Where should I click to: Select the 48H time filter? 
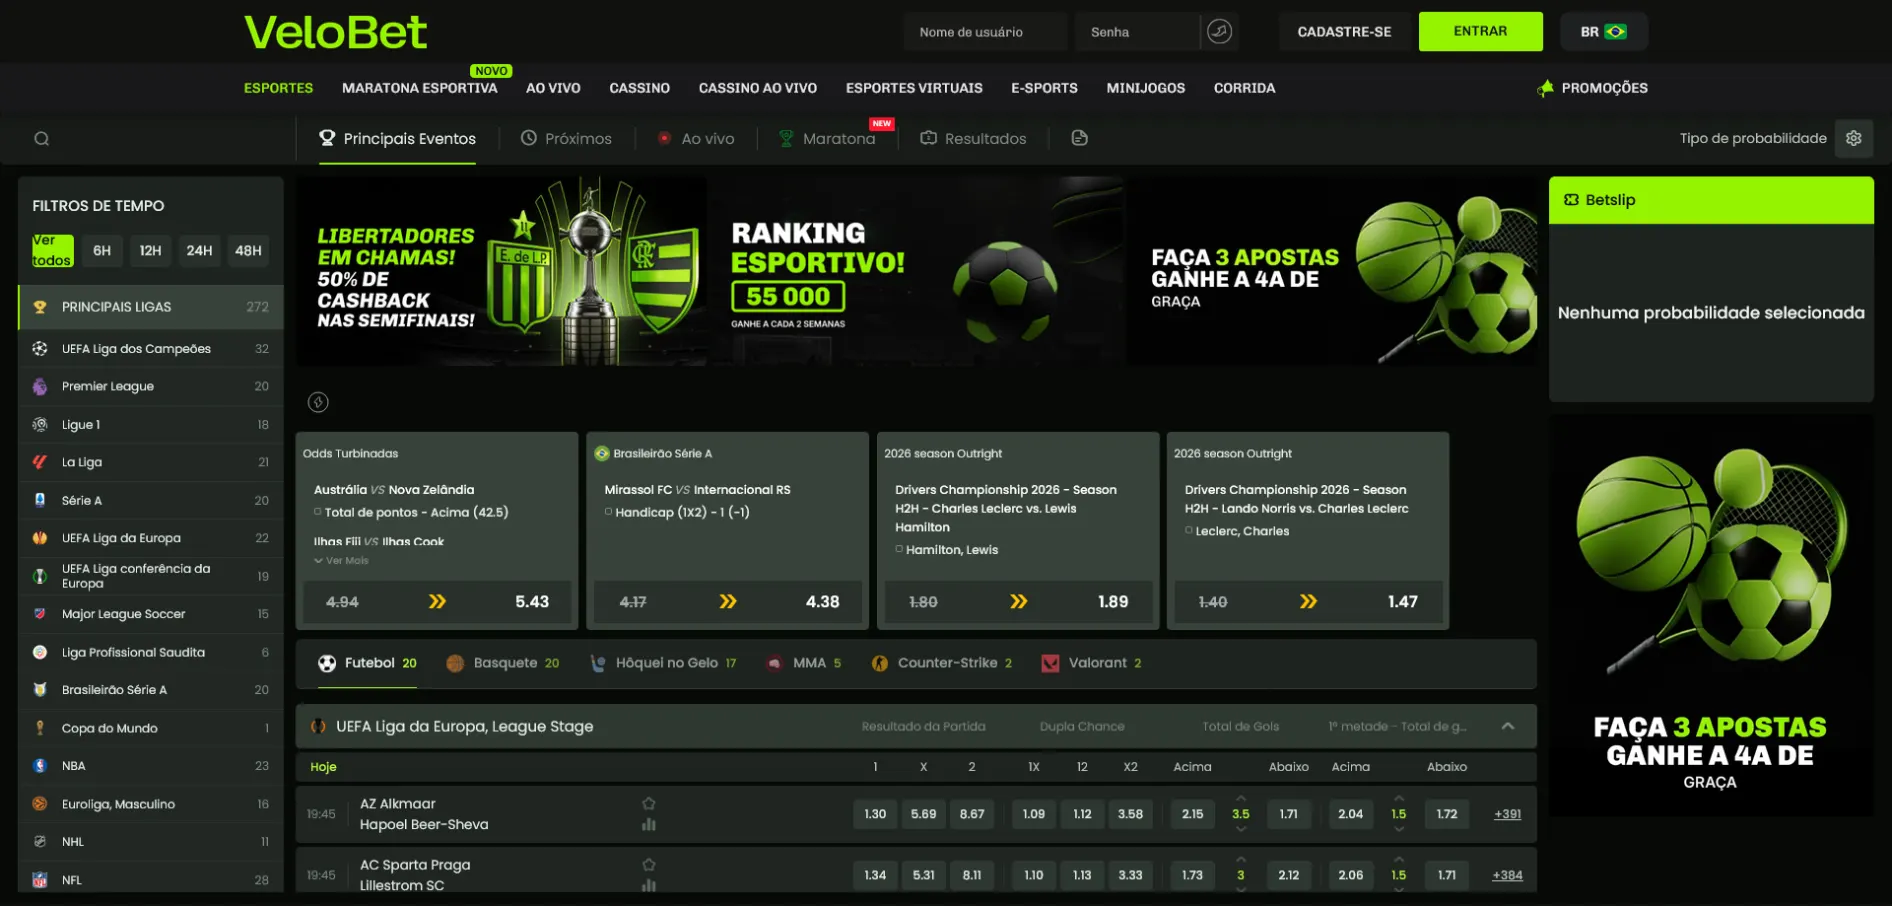[248, 250]
